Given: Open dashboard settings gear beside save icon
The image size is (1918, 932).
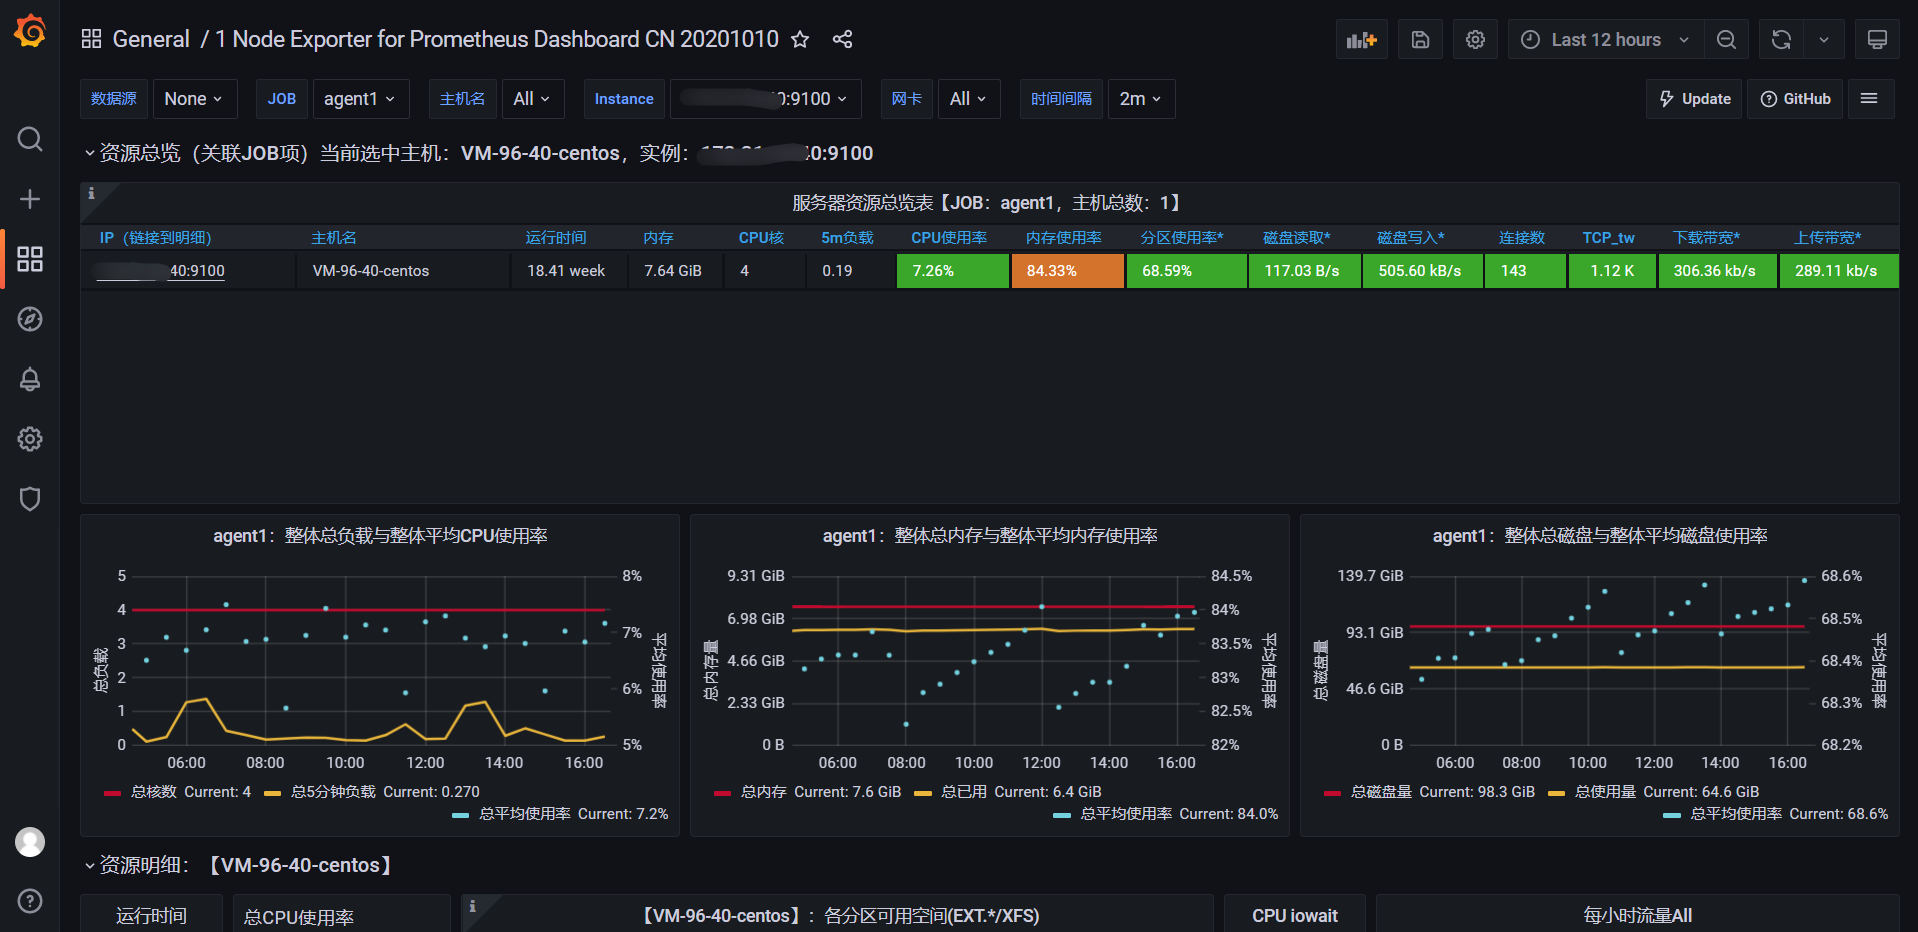Looking at the screenshot, I should 1475,39.
